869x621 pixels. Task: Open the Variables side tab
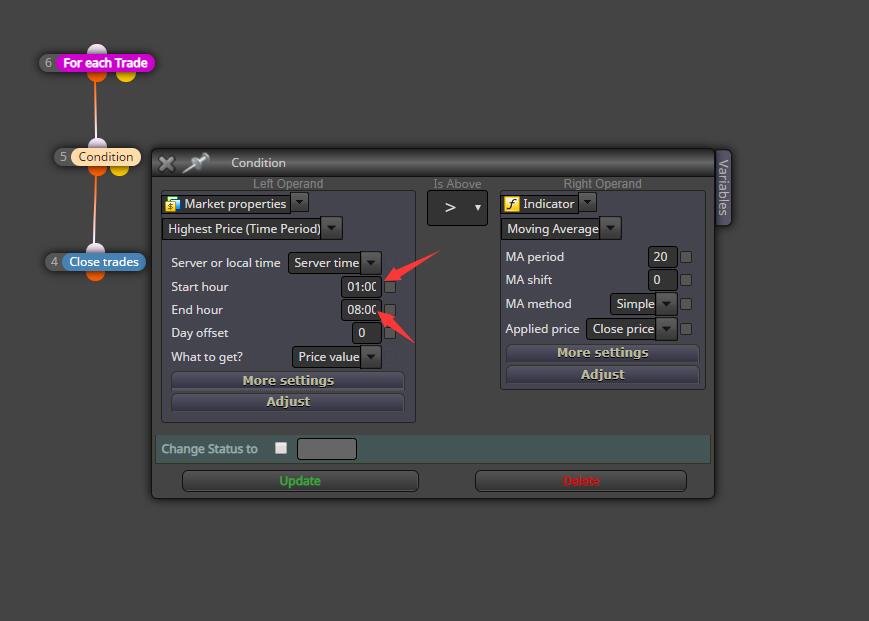click(x=723, y=187)
